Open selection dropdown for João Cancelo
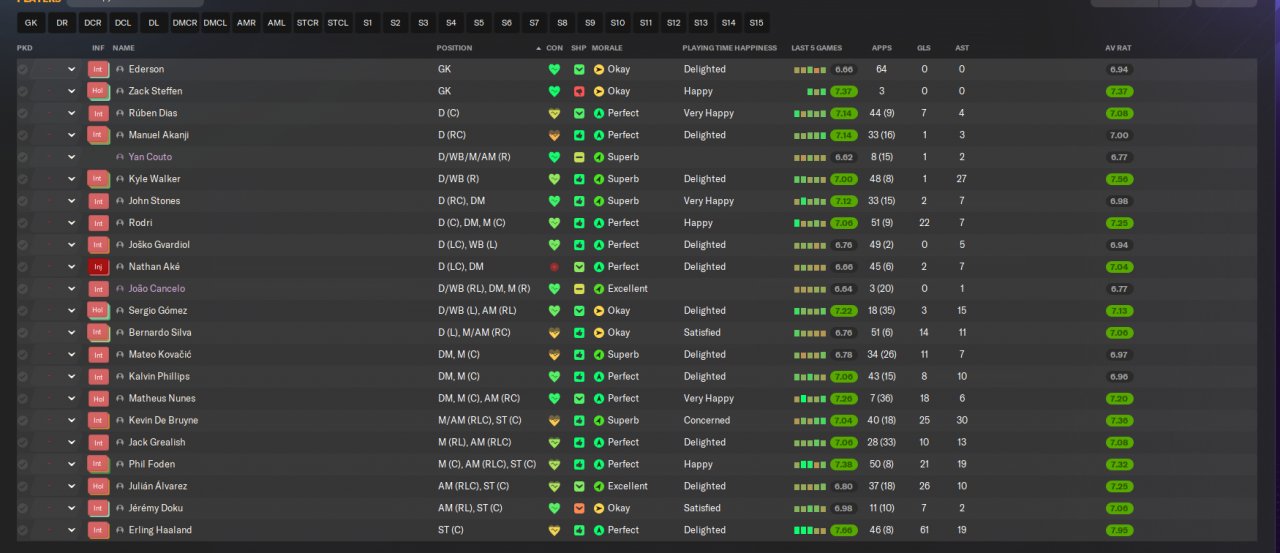1280x553 pixels. (71, 289)
